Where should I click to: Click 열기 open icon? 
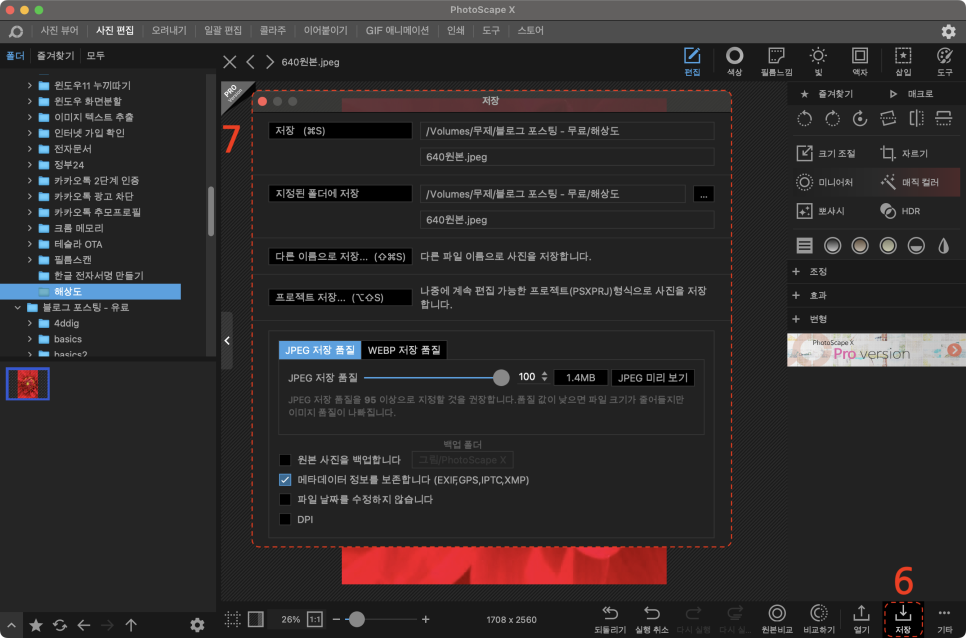pyautogui.click(x=861, y=619)
